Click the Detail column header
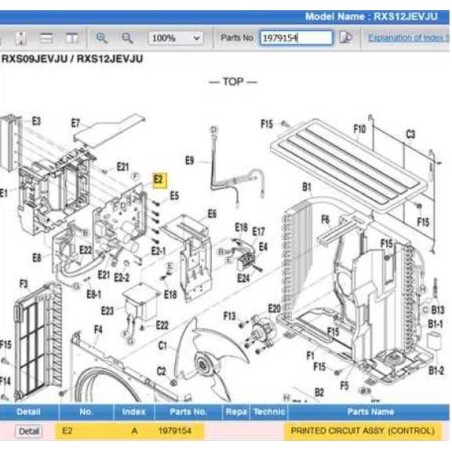 (x=28, y=412)
